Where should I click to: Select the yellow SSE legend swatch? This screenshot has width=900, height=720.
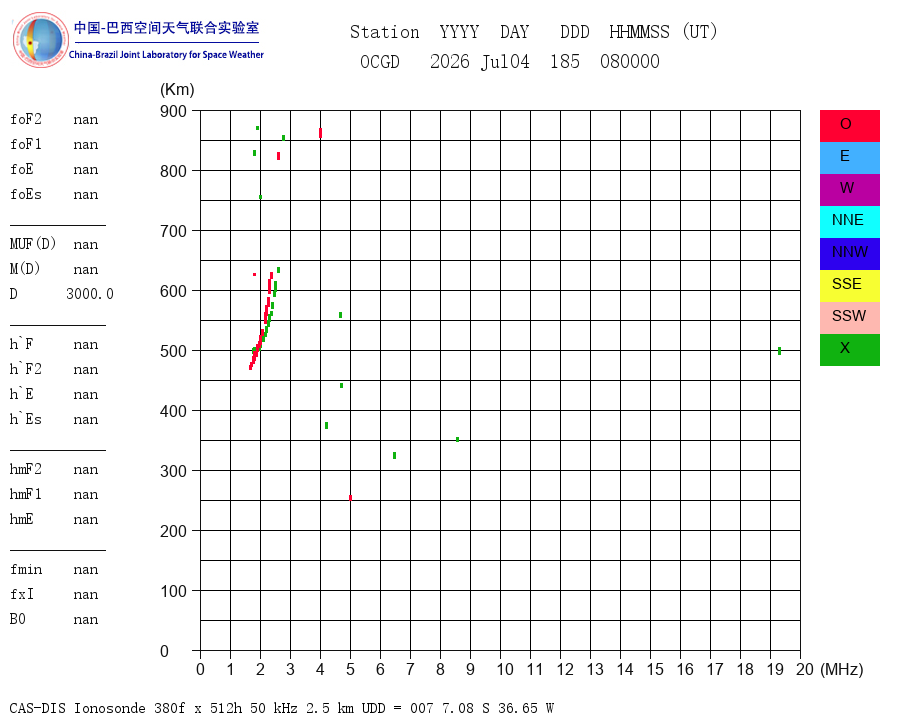[x=849, y=286]
